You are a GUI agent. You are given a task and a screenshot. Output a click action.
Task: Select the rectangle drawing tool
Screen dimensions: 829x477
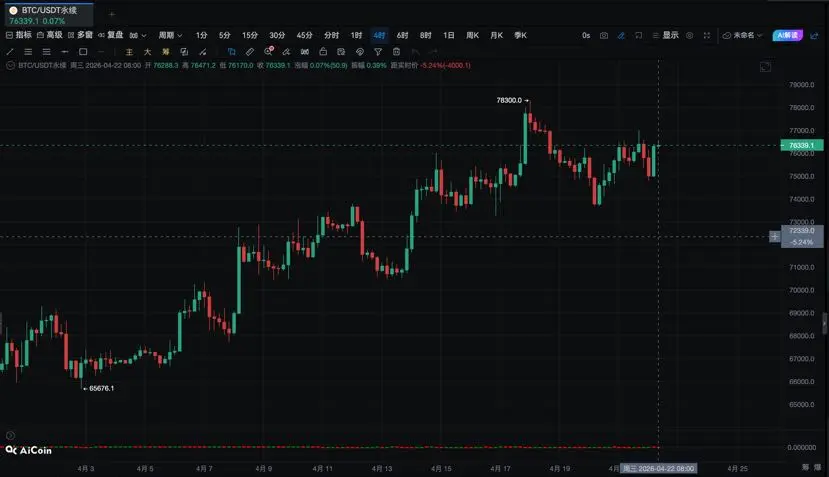coord(83,52)
